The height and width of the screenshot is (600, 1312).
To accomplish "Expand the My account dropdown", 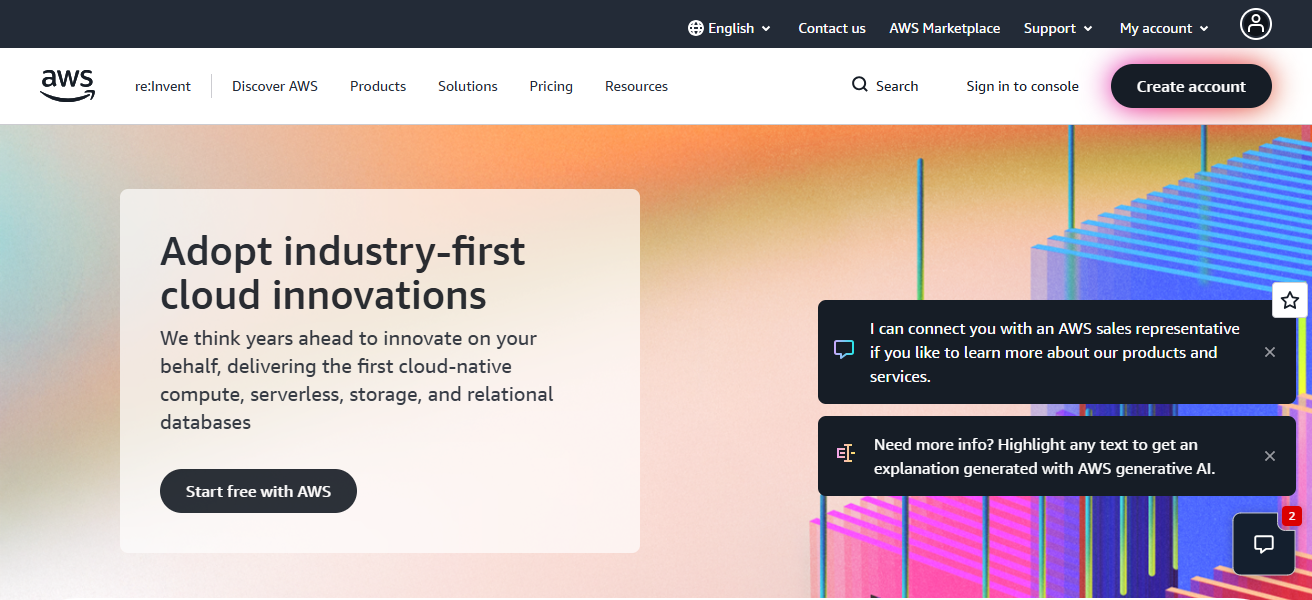I will coord(1164,28).
